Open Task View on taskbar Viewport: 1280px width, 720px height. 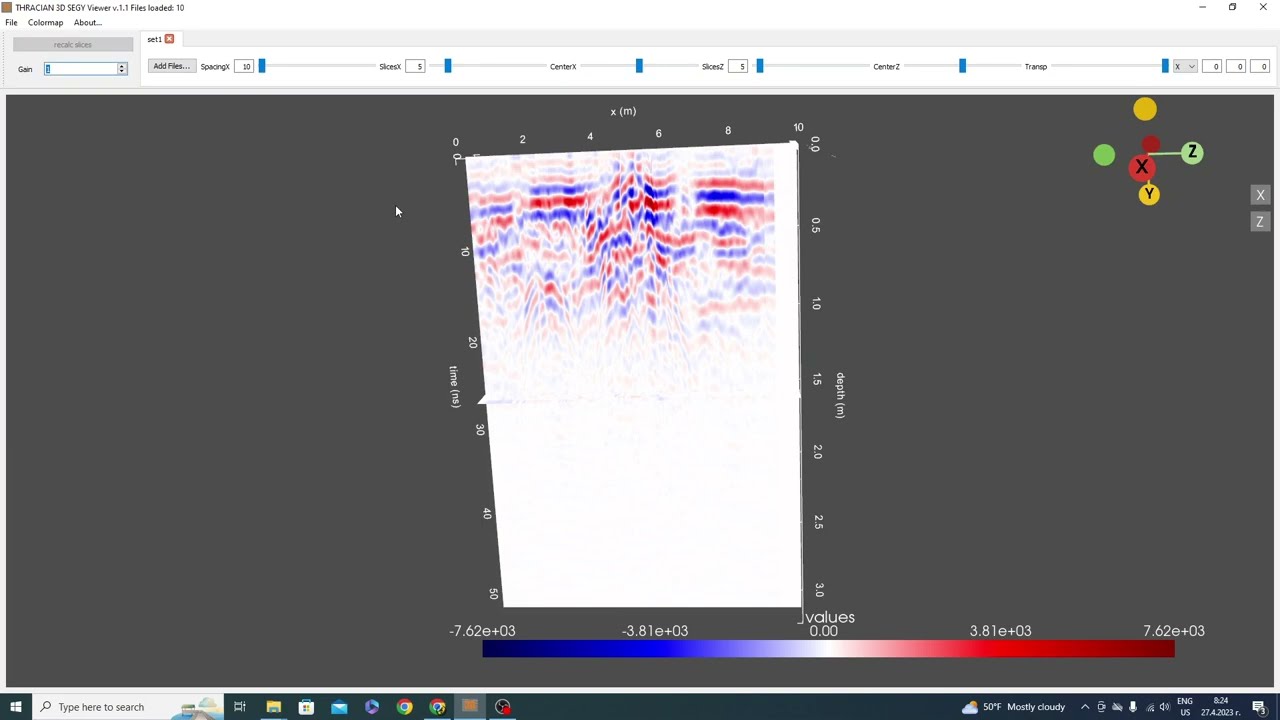(x=240, y=707)
